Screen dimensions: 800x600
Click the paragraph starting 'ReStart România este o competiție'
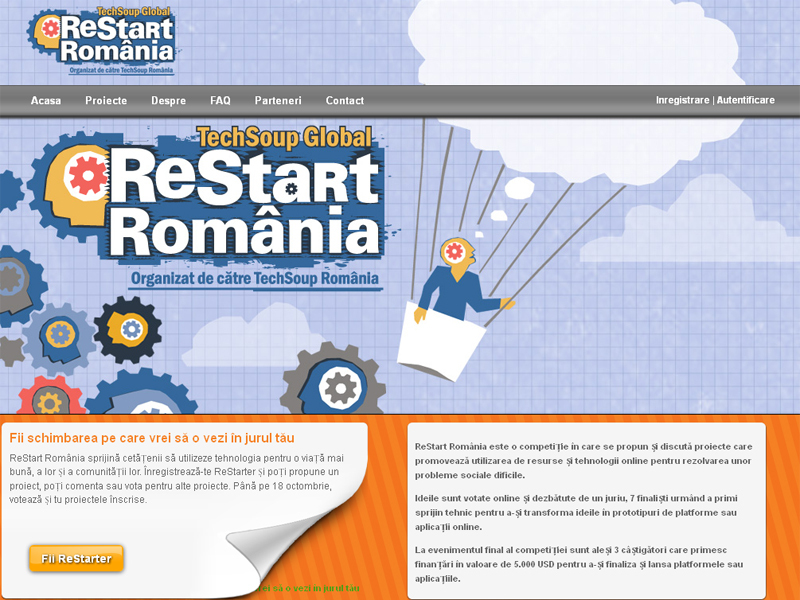click(584, 461)
